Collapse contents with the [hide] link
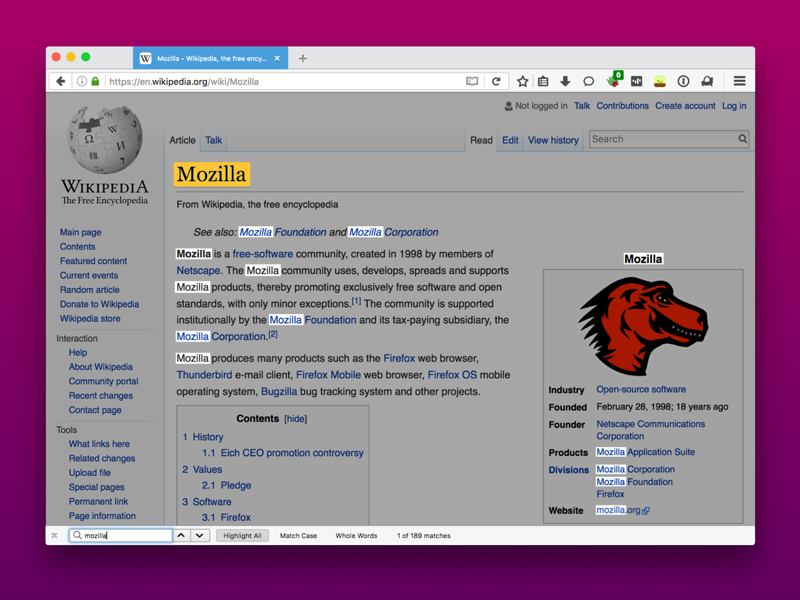 296,419
